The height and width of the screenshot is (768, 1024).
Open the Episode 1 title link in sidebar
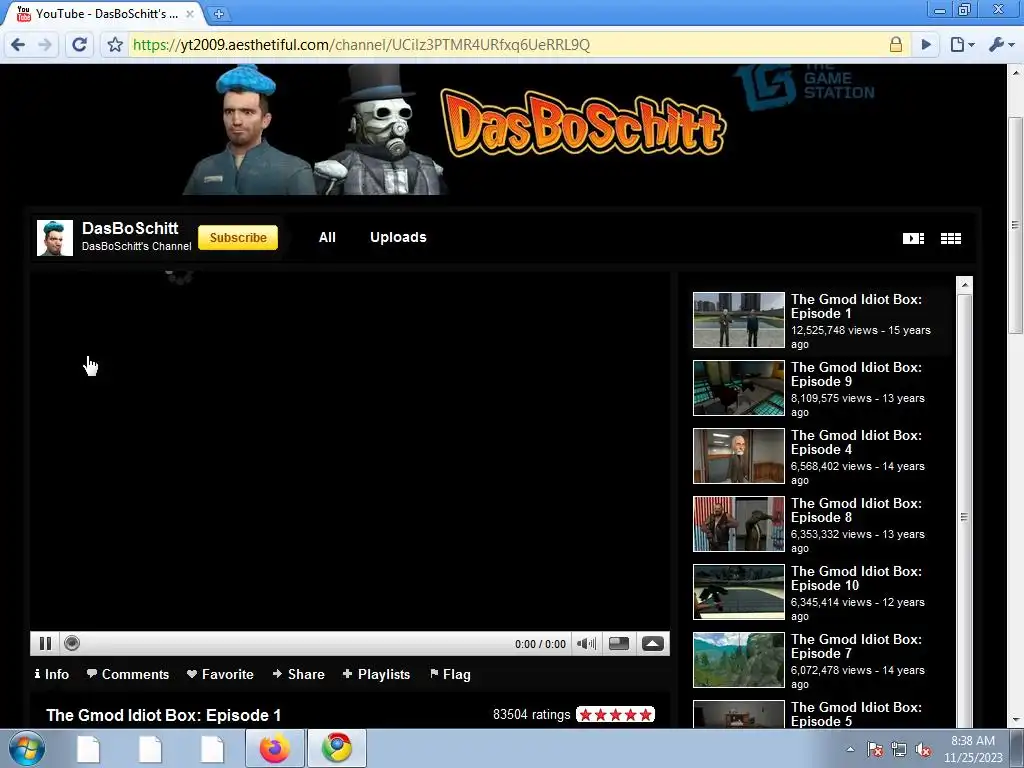pyautogui.click(x=856, y=306)
